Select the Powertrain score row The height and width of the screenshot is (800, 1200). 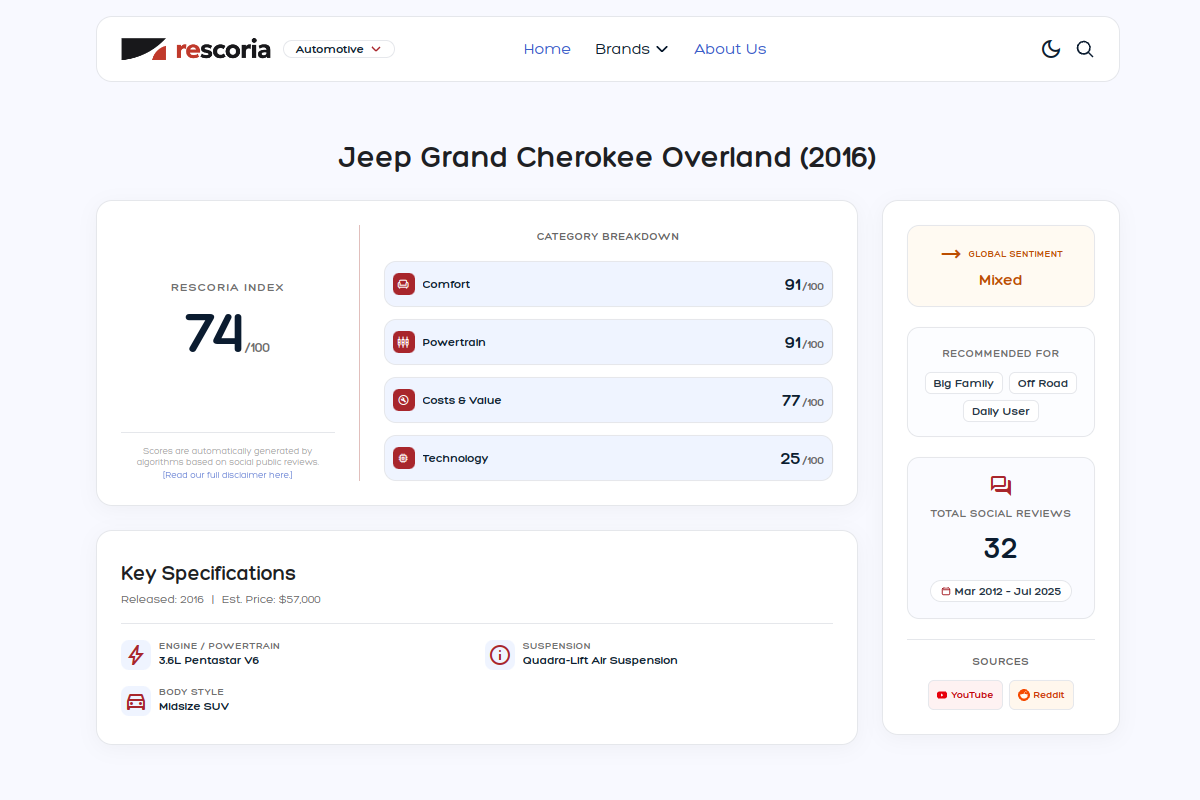(x=608, y=342)
